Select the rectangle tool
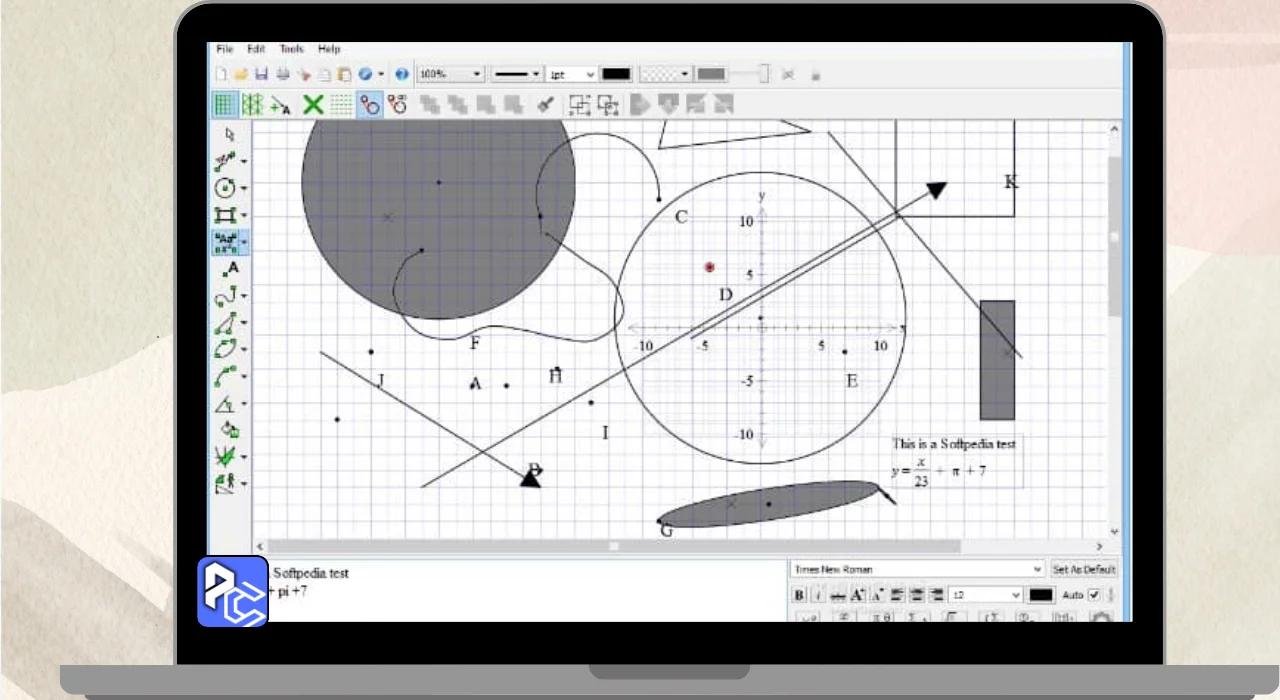1280x700 pixels. tap(225, 214)
